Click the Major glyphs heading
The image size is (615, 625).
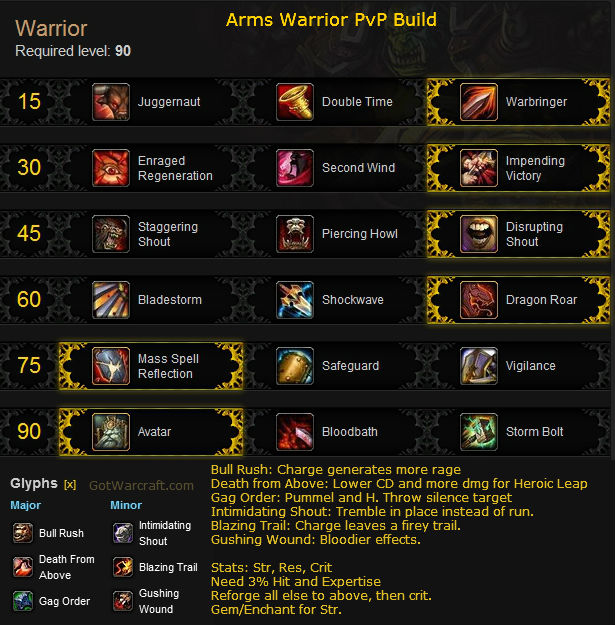tap(26, 505)
